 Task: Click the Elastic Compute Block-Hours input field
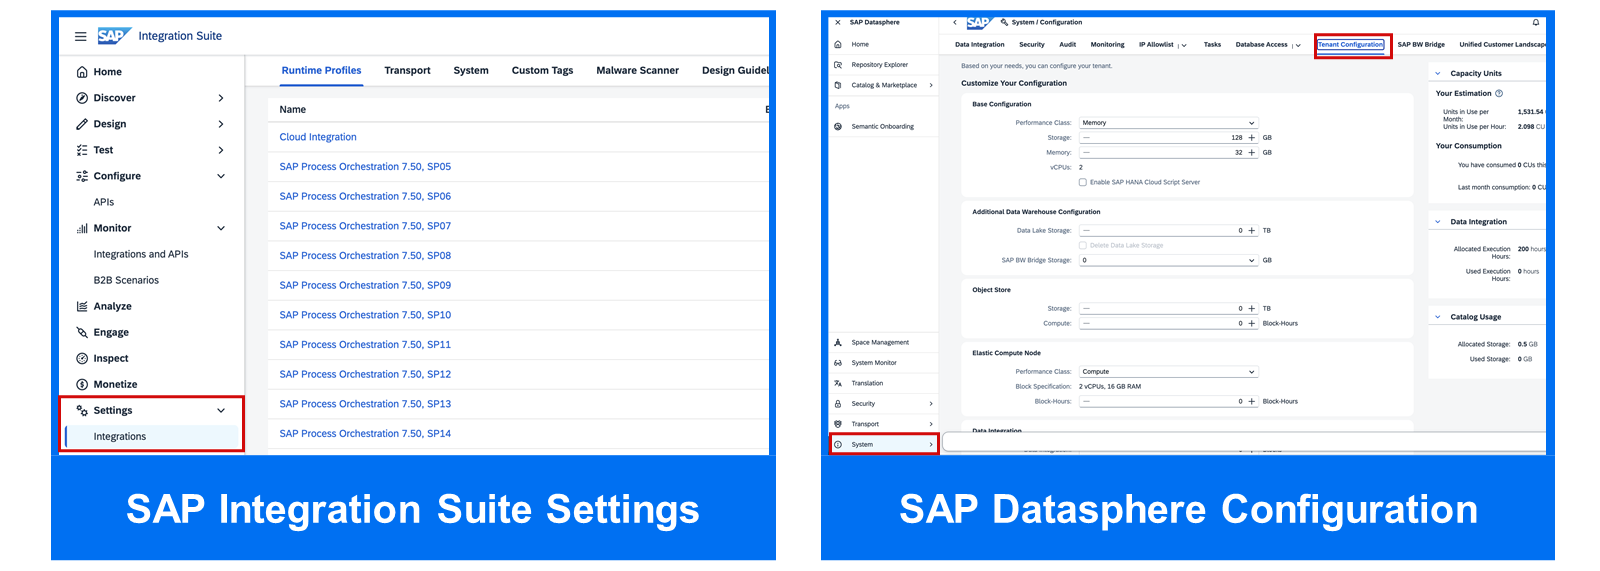pyautogui.click(x=1168, y=401)
